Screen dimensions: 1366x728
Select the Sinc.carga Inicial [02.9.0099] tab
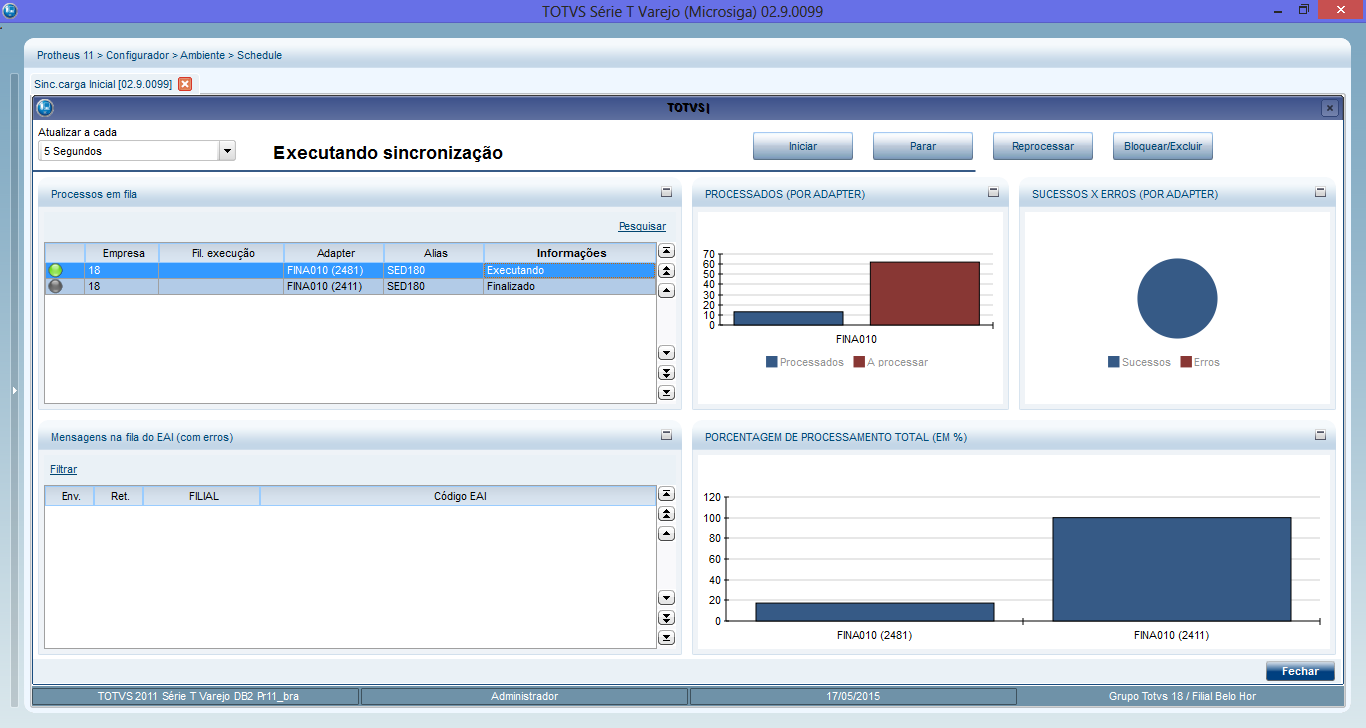tap(103, 84)
